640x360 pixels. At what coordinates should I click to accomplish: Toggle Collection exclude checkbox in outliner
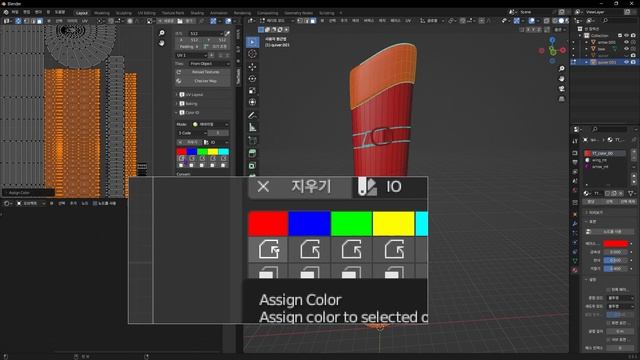620,36
